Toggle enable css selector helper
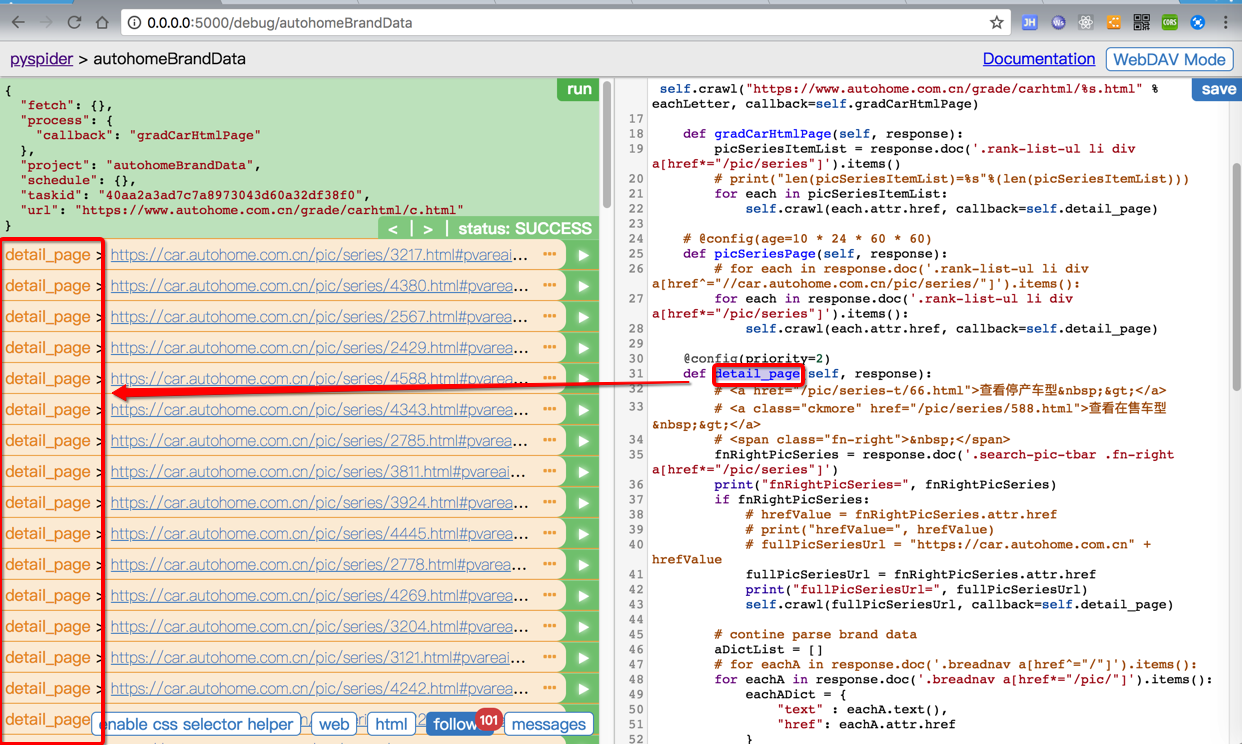This screenshot has height=745, width=1242. [x=197, y=724]
